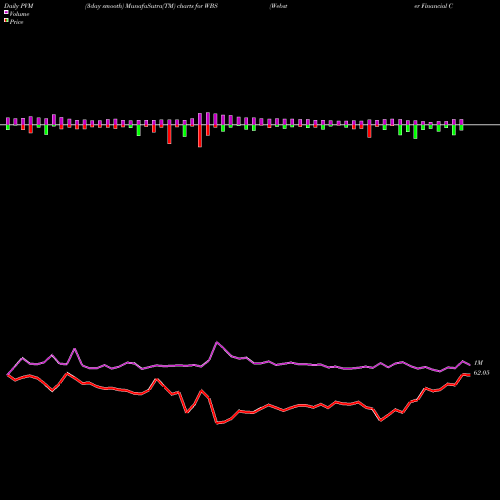Click the '1M' volume value label
Image resolution: width=500 pixels, height=500 pixels.
(478, 363)
